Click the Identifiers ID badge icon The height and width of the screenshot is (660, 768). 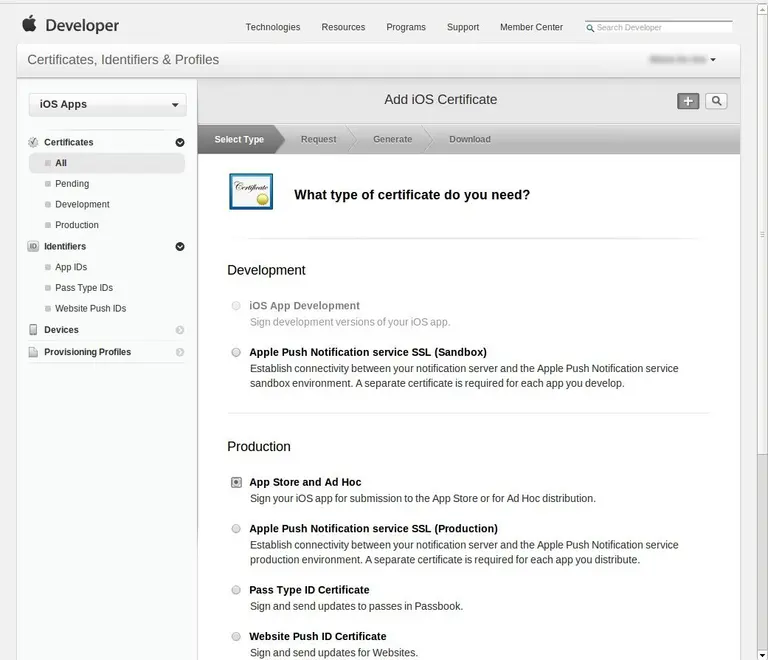click(33, 246)
